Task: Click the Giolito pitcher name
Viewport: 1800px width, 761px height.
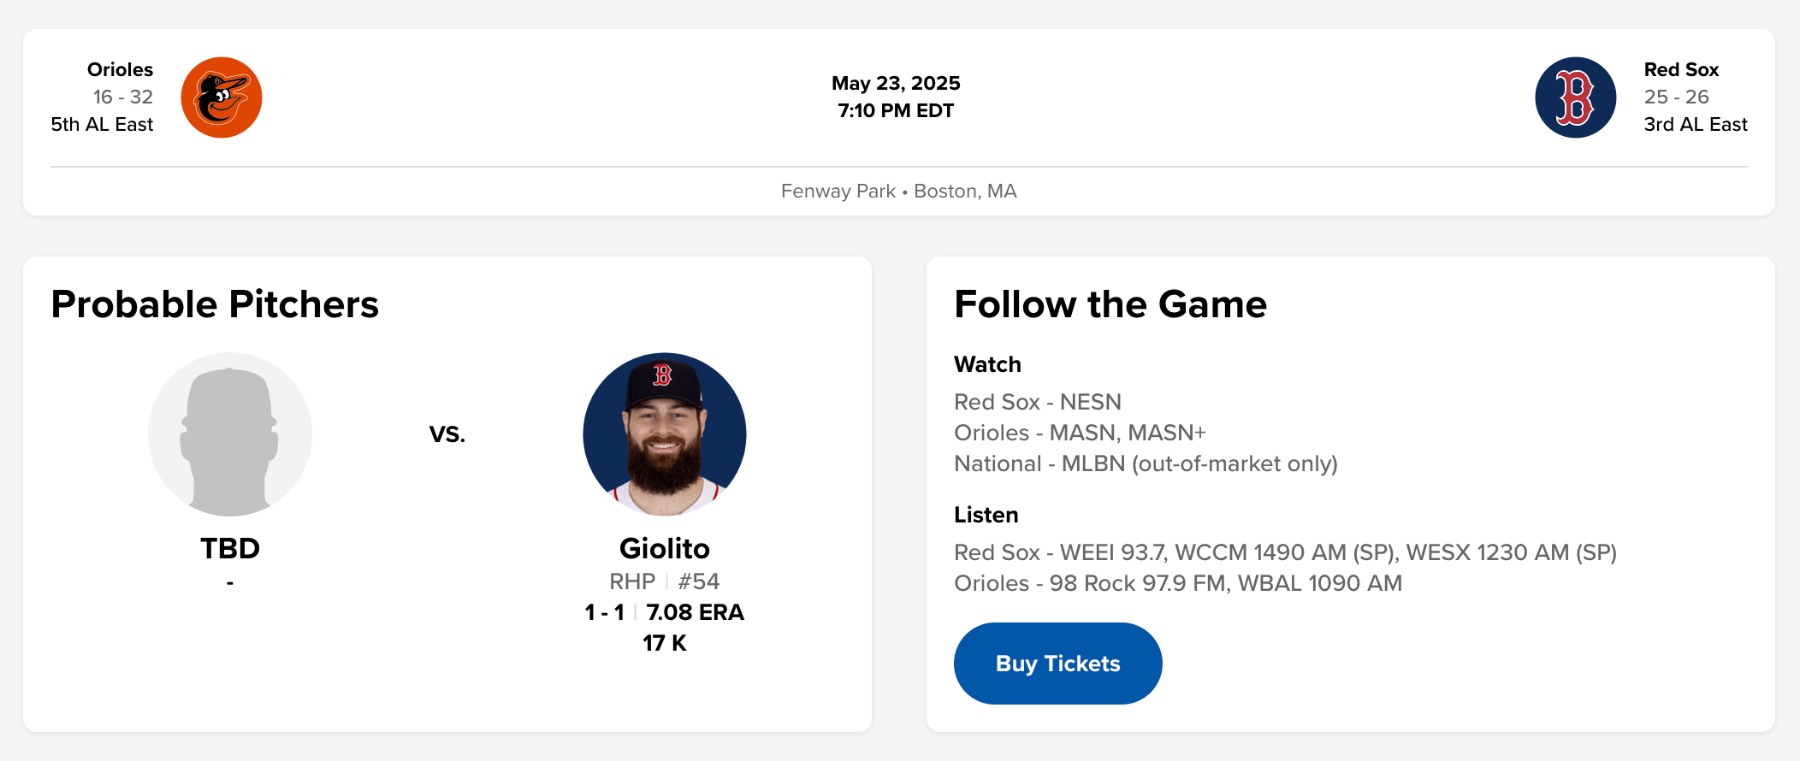Action: [664, 548]
